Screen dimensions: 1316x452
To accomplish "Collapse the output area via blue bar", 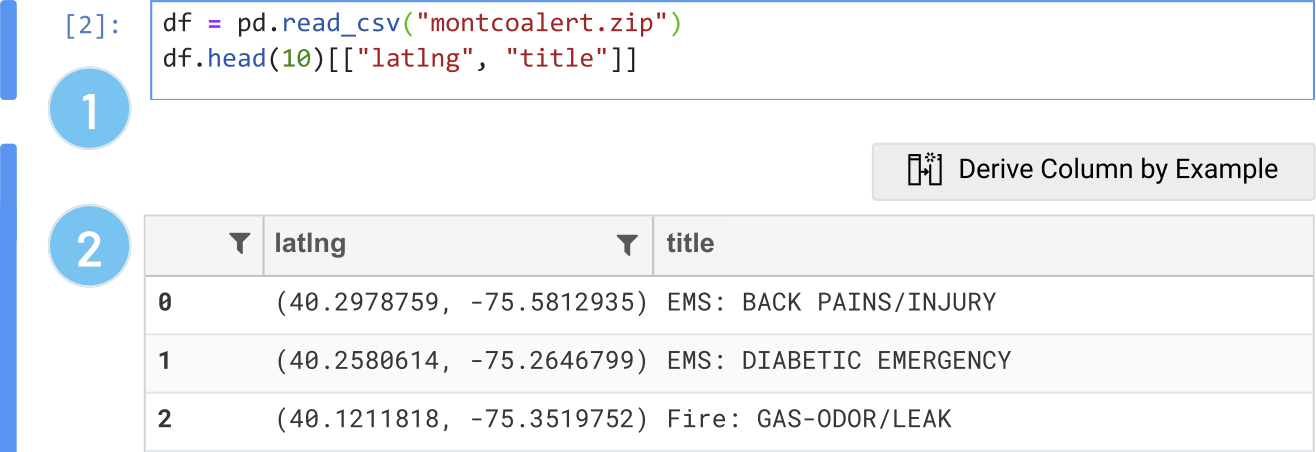I will point(8,298).
